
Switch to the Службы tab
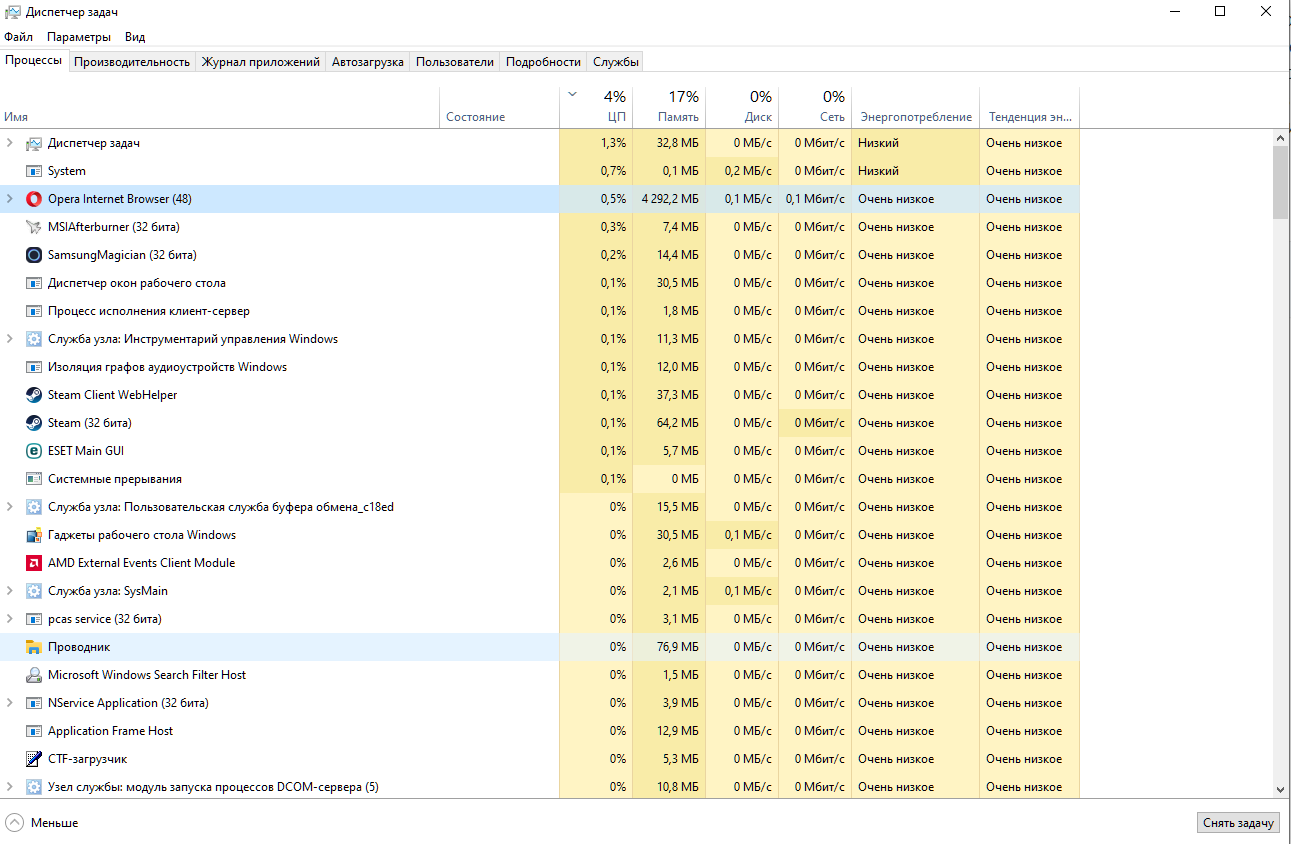616,62
